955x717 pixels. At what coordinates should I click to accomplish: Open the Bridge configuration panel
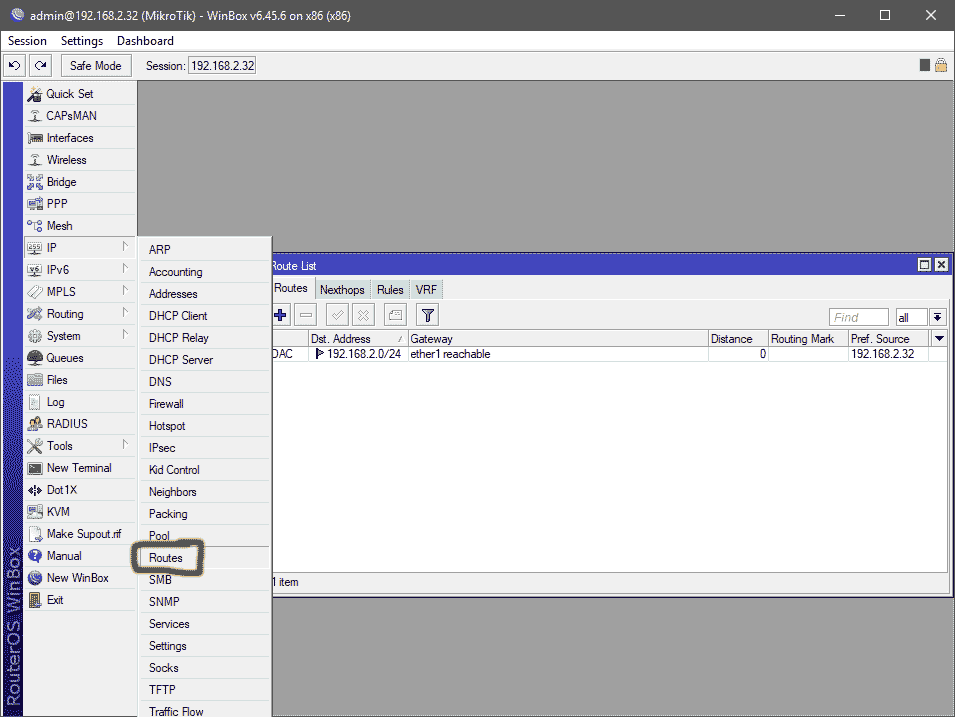coord(60,181)
